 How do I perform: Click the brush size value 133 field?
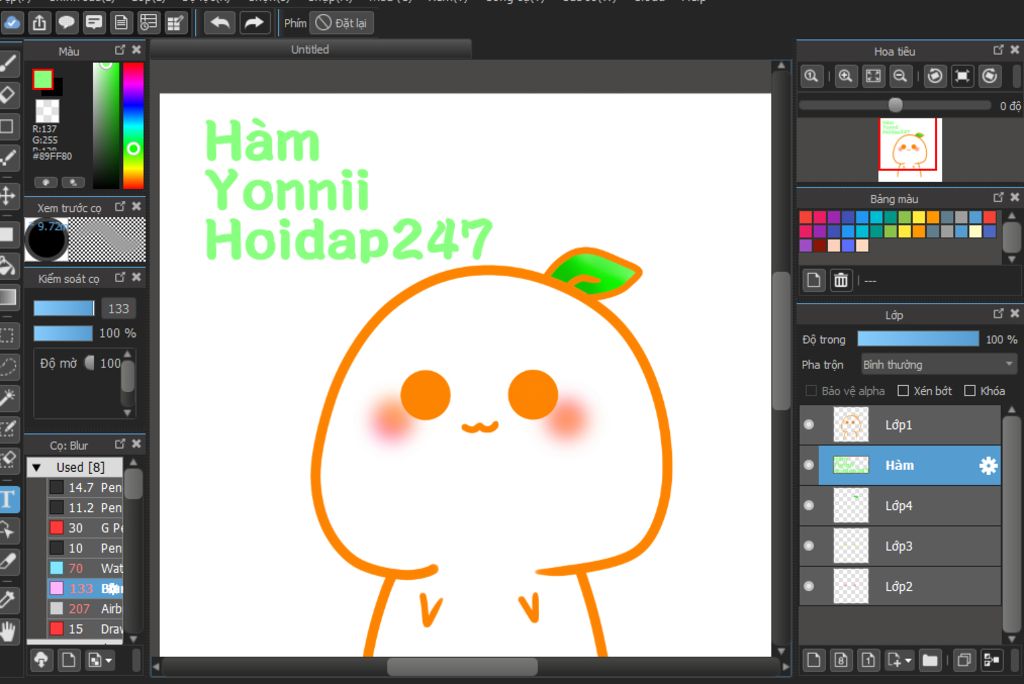click(118, 308)
